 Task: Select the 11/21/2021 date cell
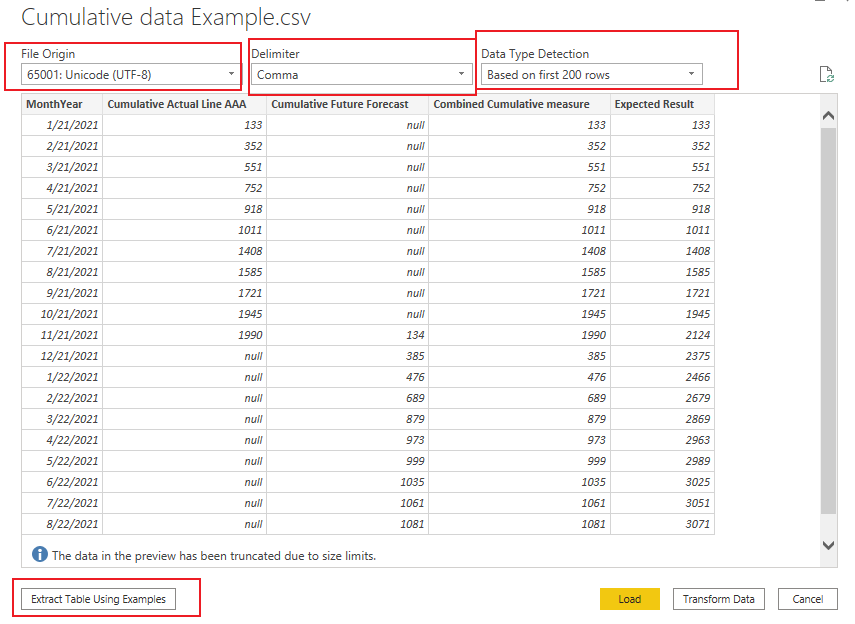(62, 335)
